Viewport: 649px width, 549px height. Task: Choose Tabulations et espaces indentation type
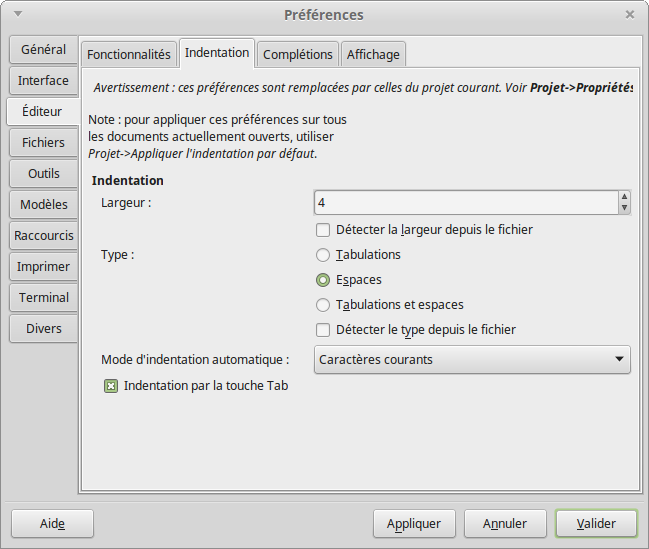(323, 305)
